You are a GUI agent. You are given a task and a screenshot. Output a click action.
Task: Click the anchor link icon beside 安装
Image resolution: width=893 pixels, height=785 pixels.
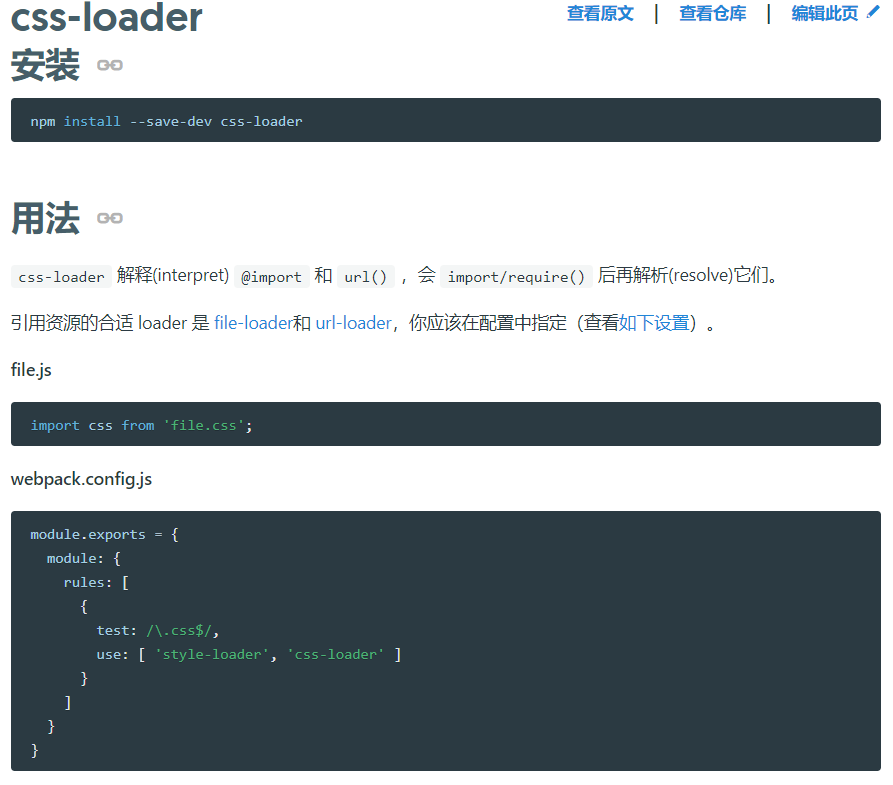coord(109,66)
